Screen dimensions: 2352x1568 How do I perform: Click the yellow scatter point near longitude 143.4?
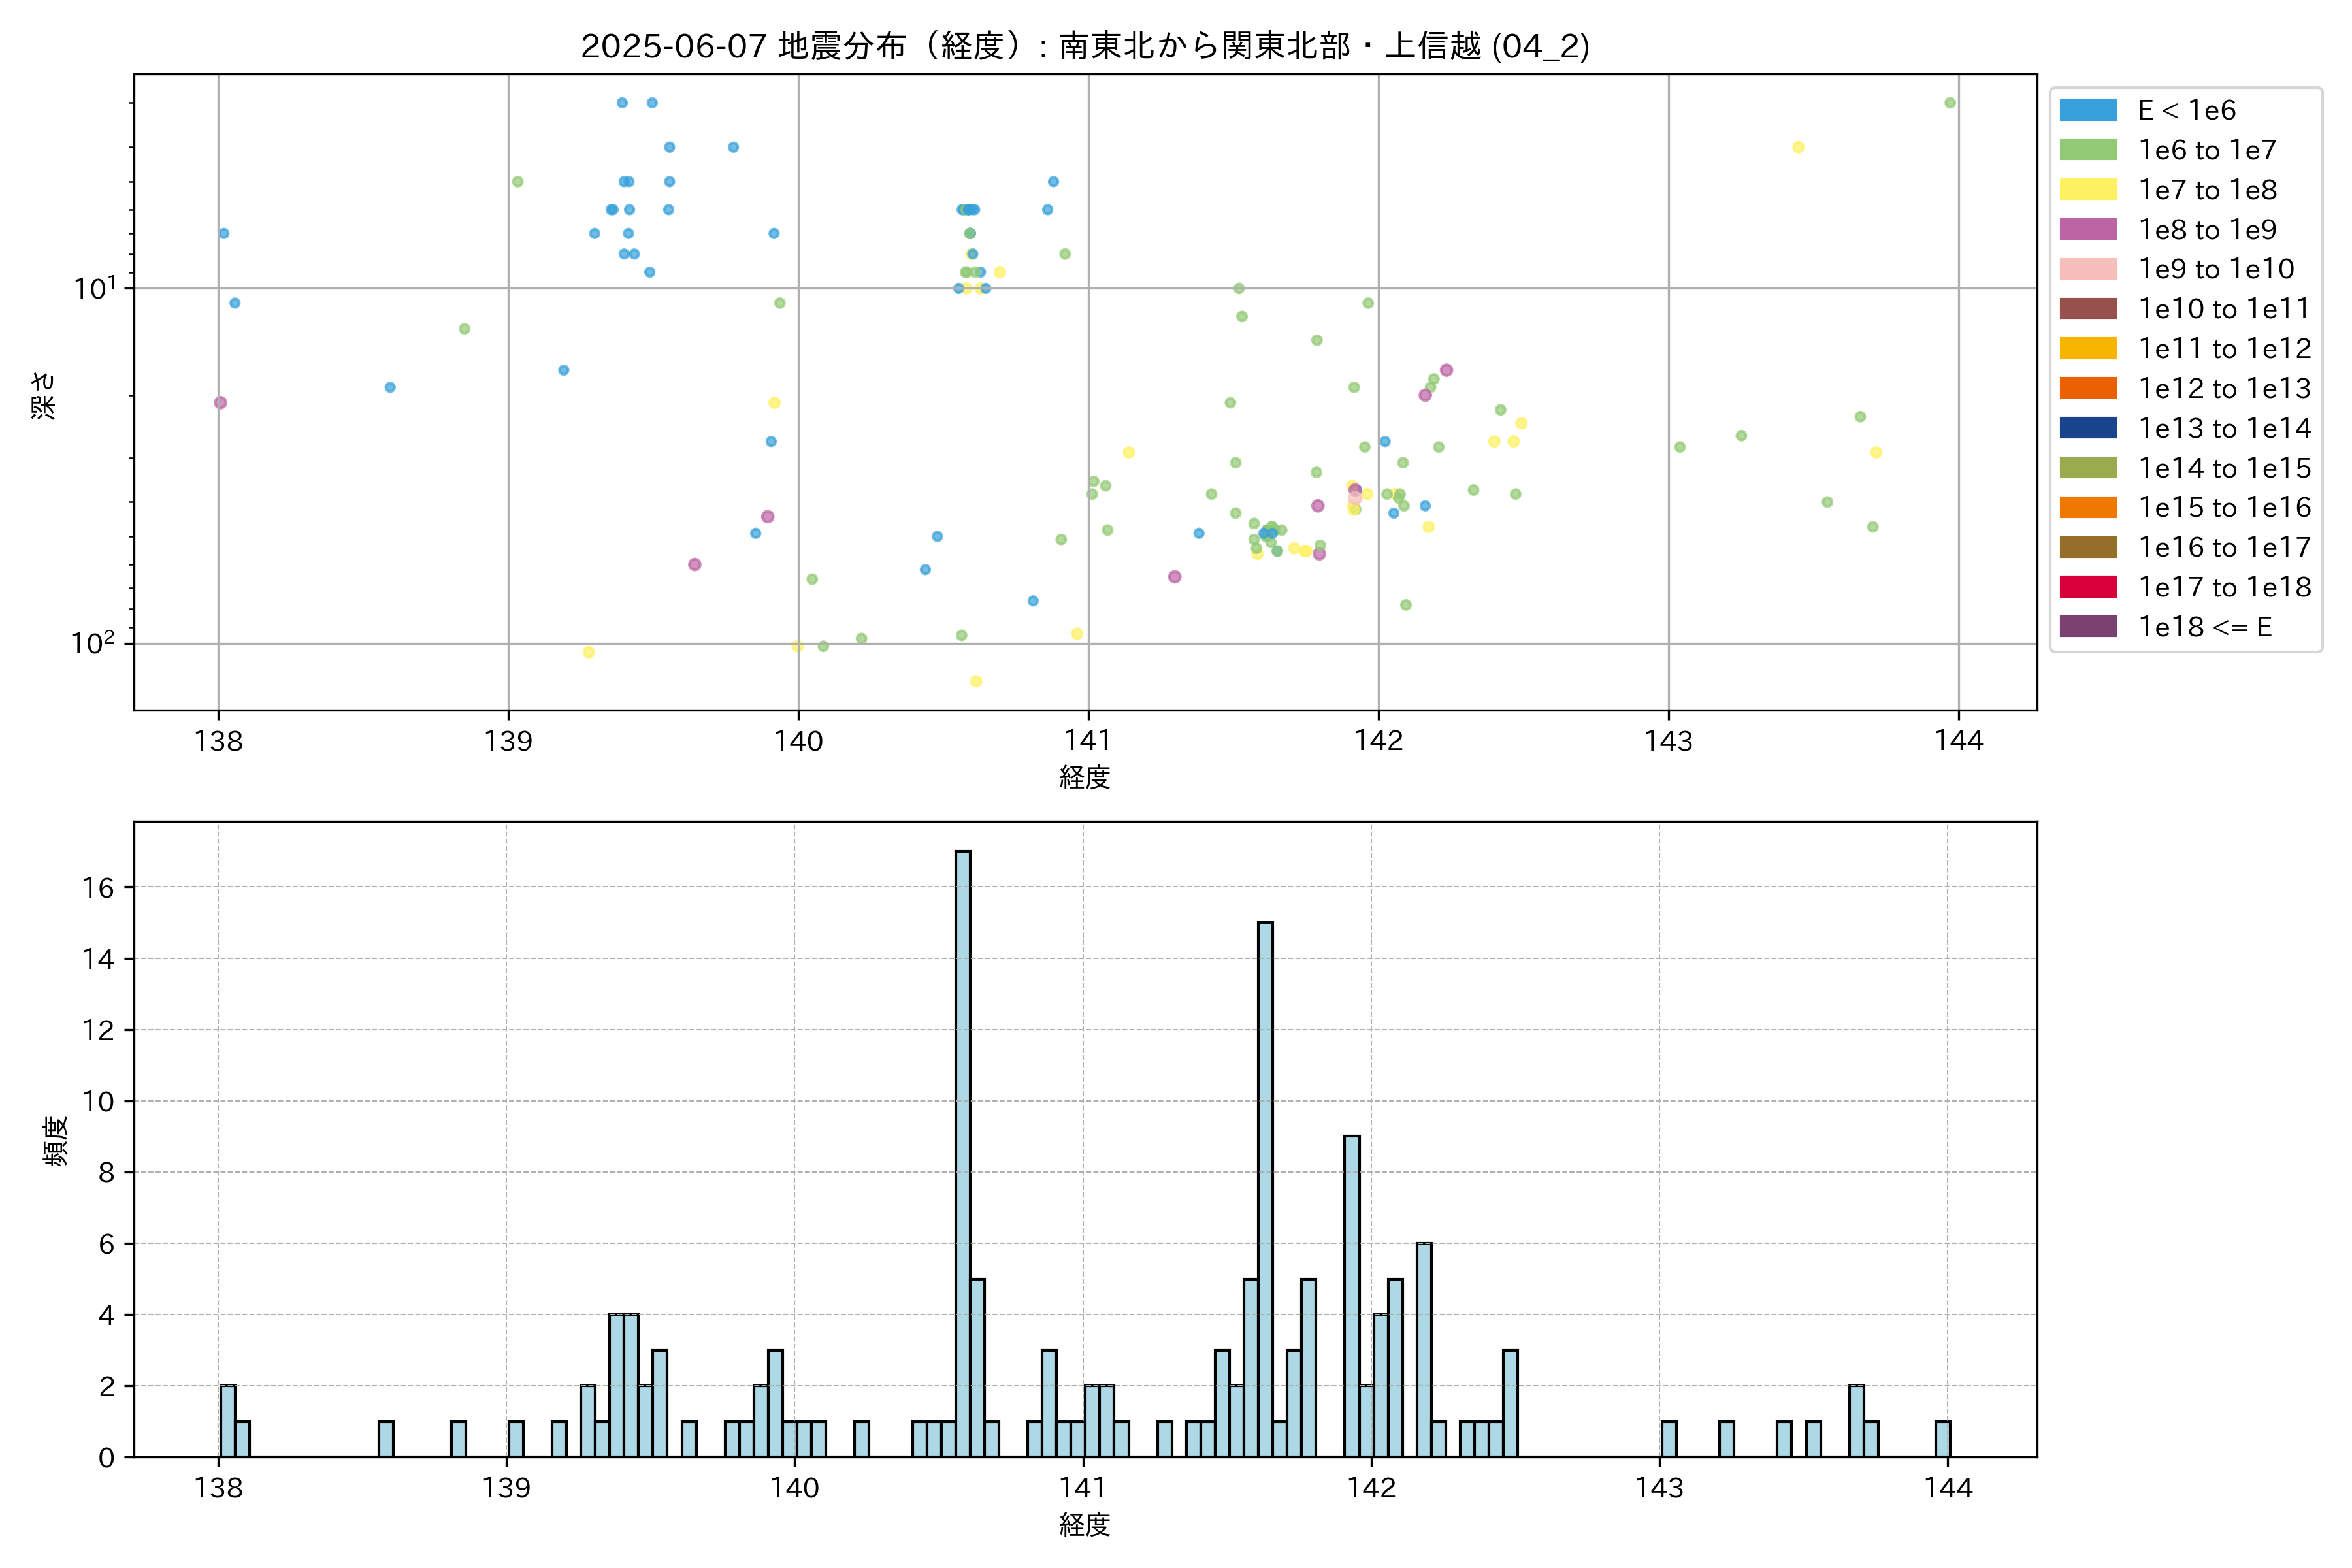(x=1798, y=147)
